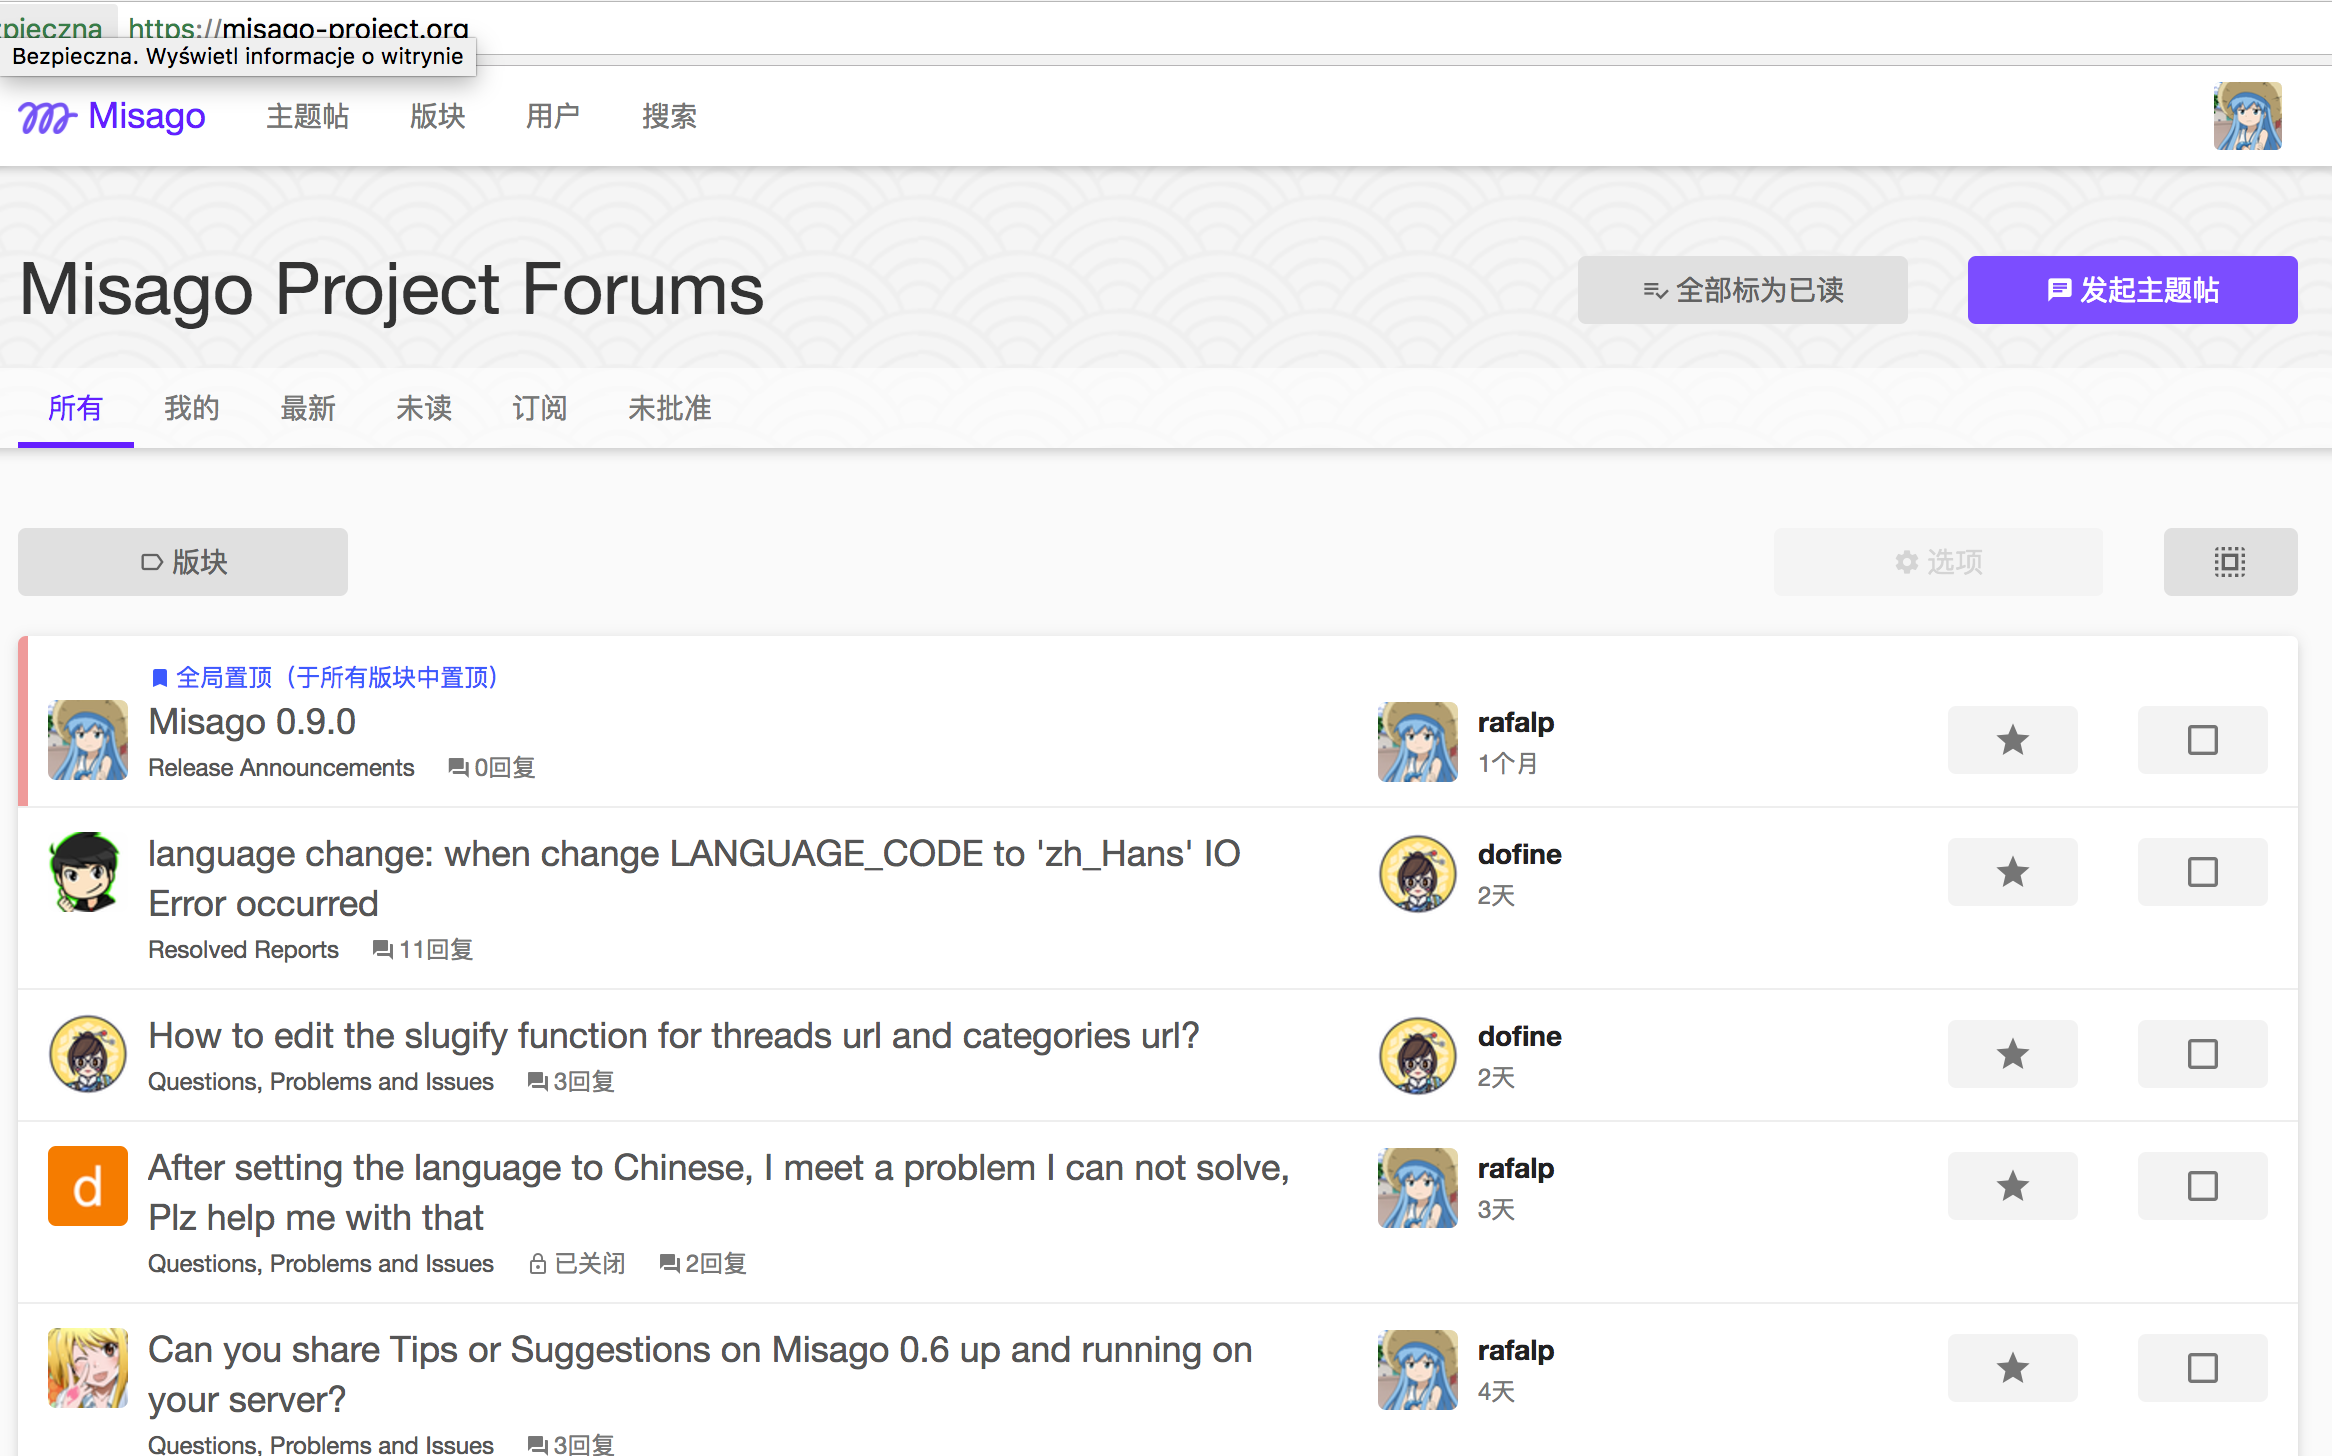Open the 版块 category filter dropdown
This screenshot has width=2332, height=1456.
(183, 562)
